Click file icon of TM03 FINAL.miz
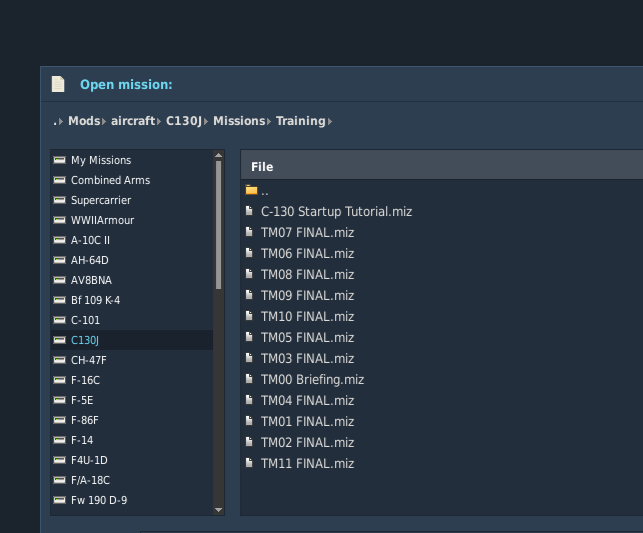Viewport: 643px width, 533px height. pyautogui.click(x=249, y=358)
